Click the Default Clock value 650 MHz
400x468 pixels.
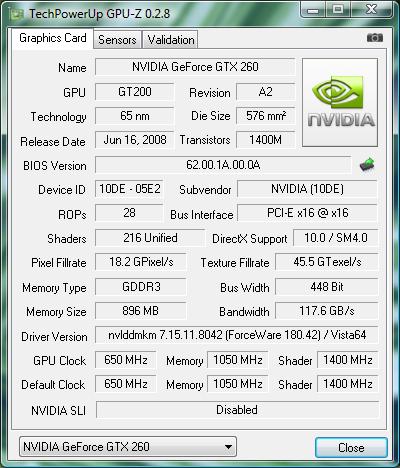(126, 384)
